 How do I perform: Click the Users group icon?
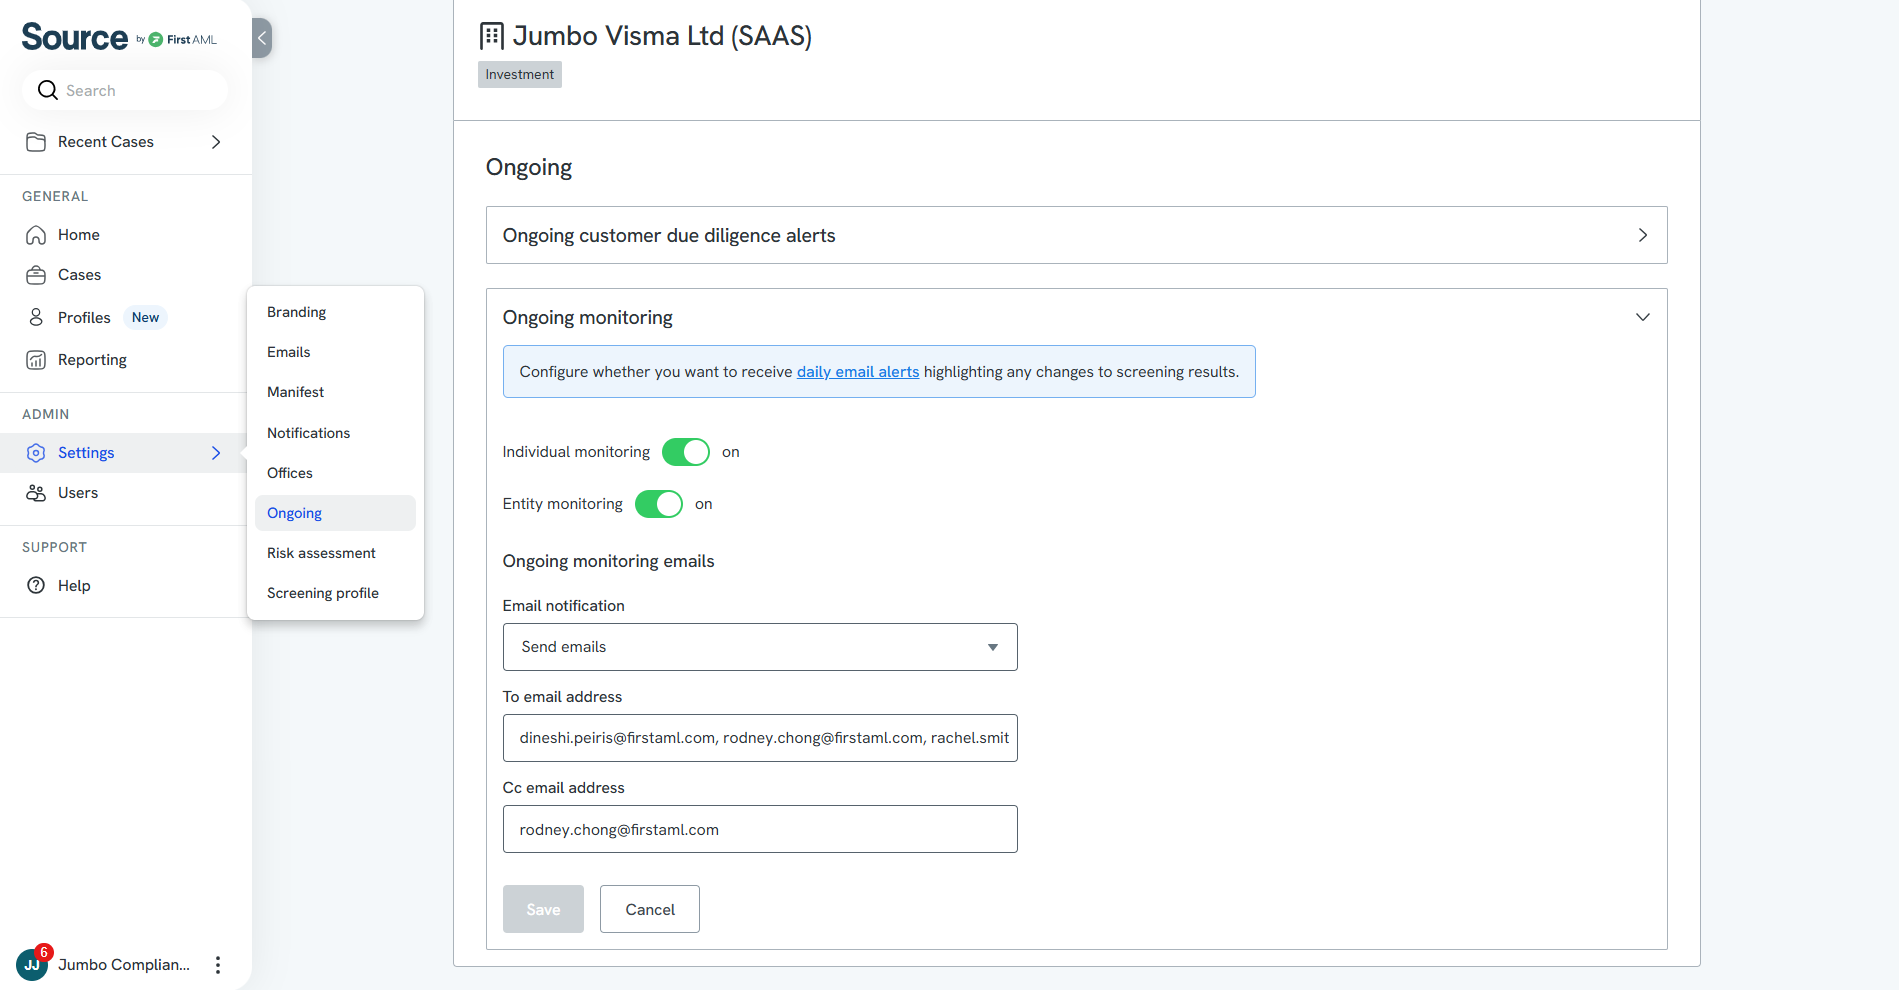click(36, 493)
